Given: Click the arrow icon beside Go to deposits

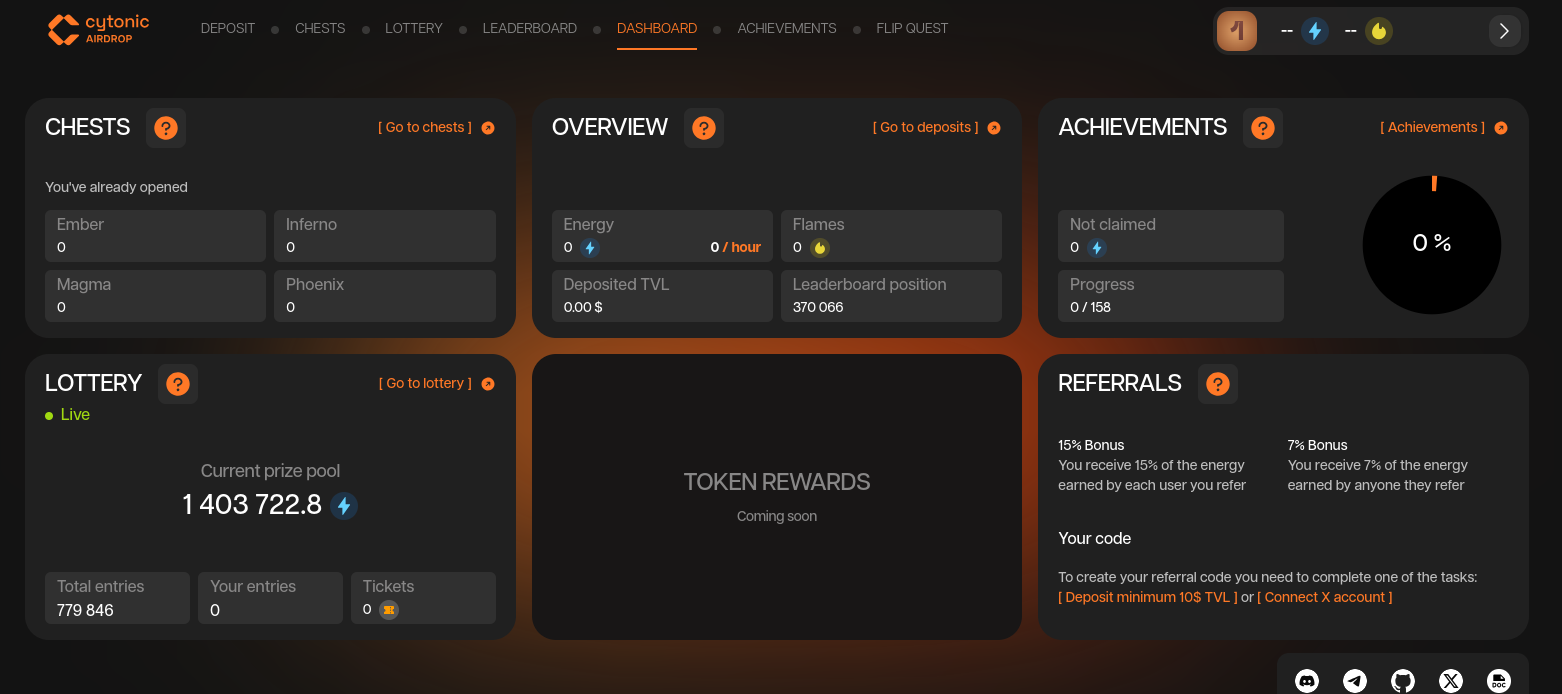Looking at the screenshot, I should (994, 128).
